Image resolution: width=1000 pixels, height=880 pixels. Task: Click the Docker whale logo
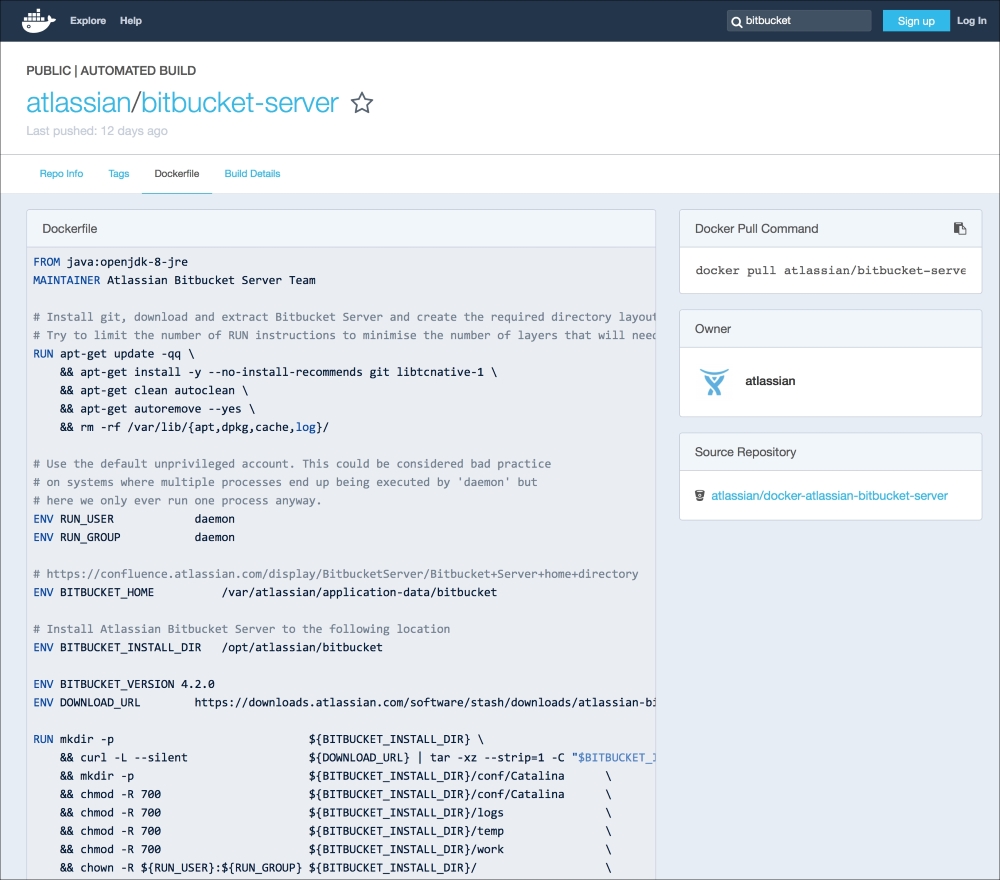39,21
